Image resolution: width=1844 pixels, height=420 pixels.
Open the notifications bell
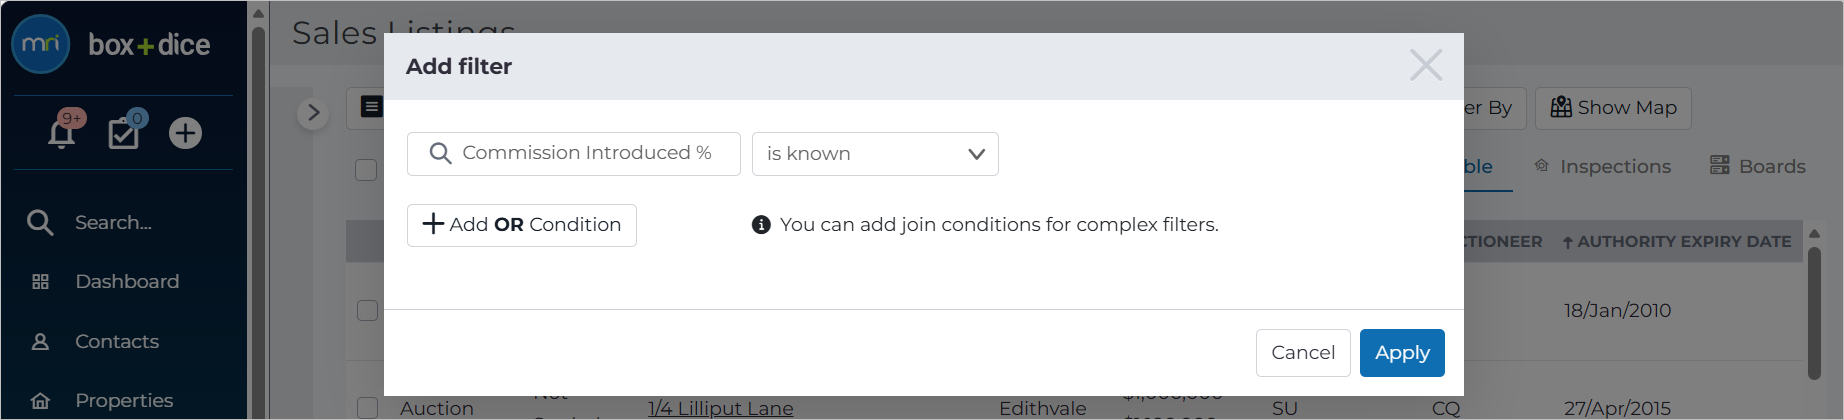coord(62,133)
